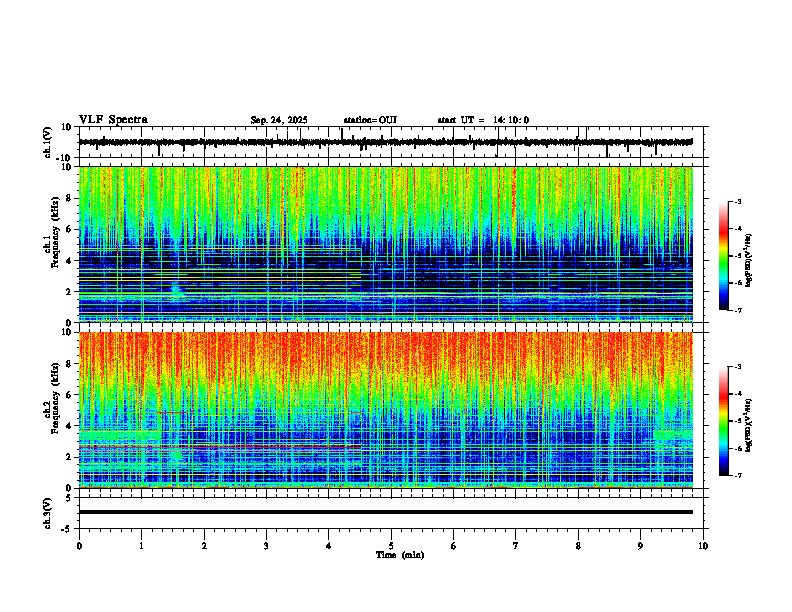
Task: Click the ch.1 PSD color scale bar
Action: (723, 256)
